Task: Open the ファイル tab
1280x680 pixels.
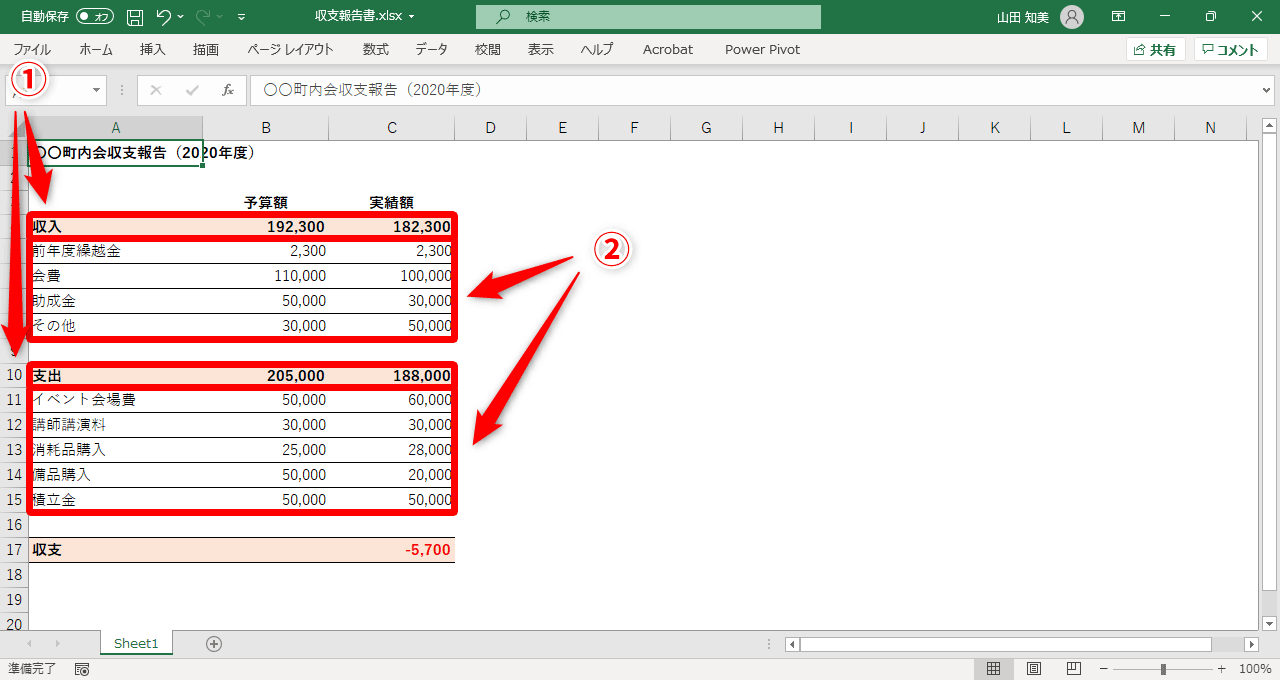Action: pos(32,49)
